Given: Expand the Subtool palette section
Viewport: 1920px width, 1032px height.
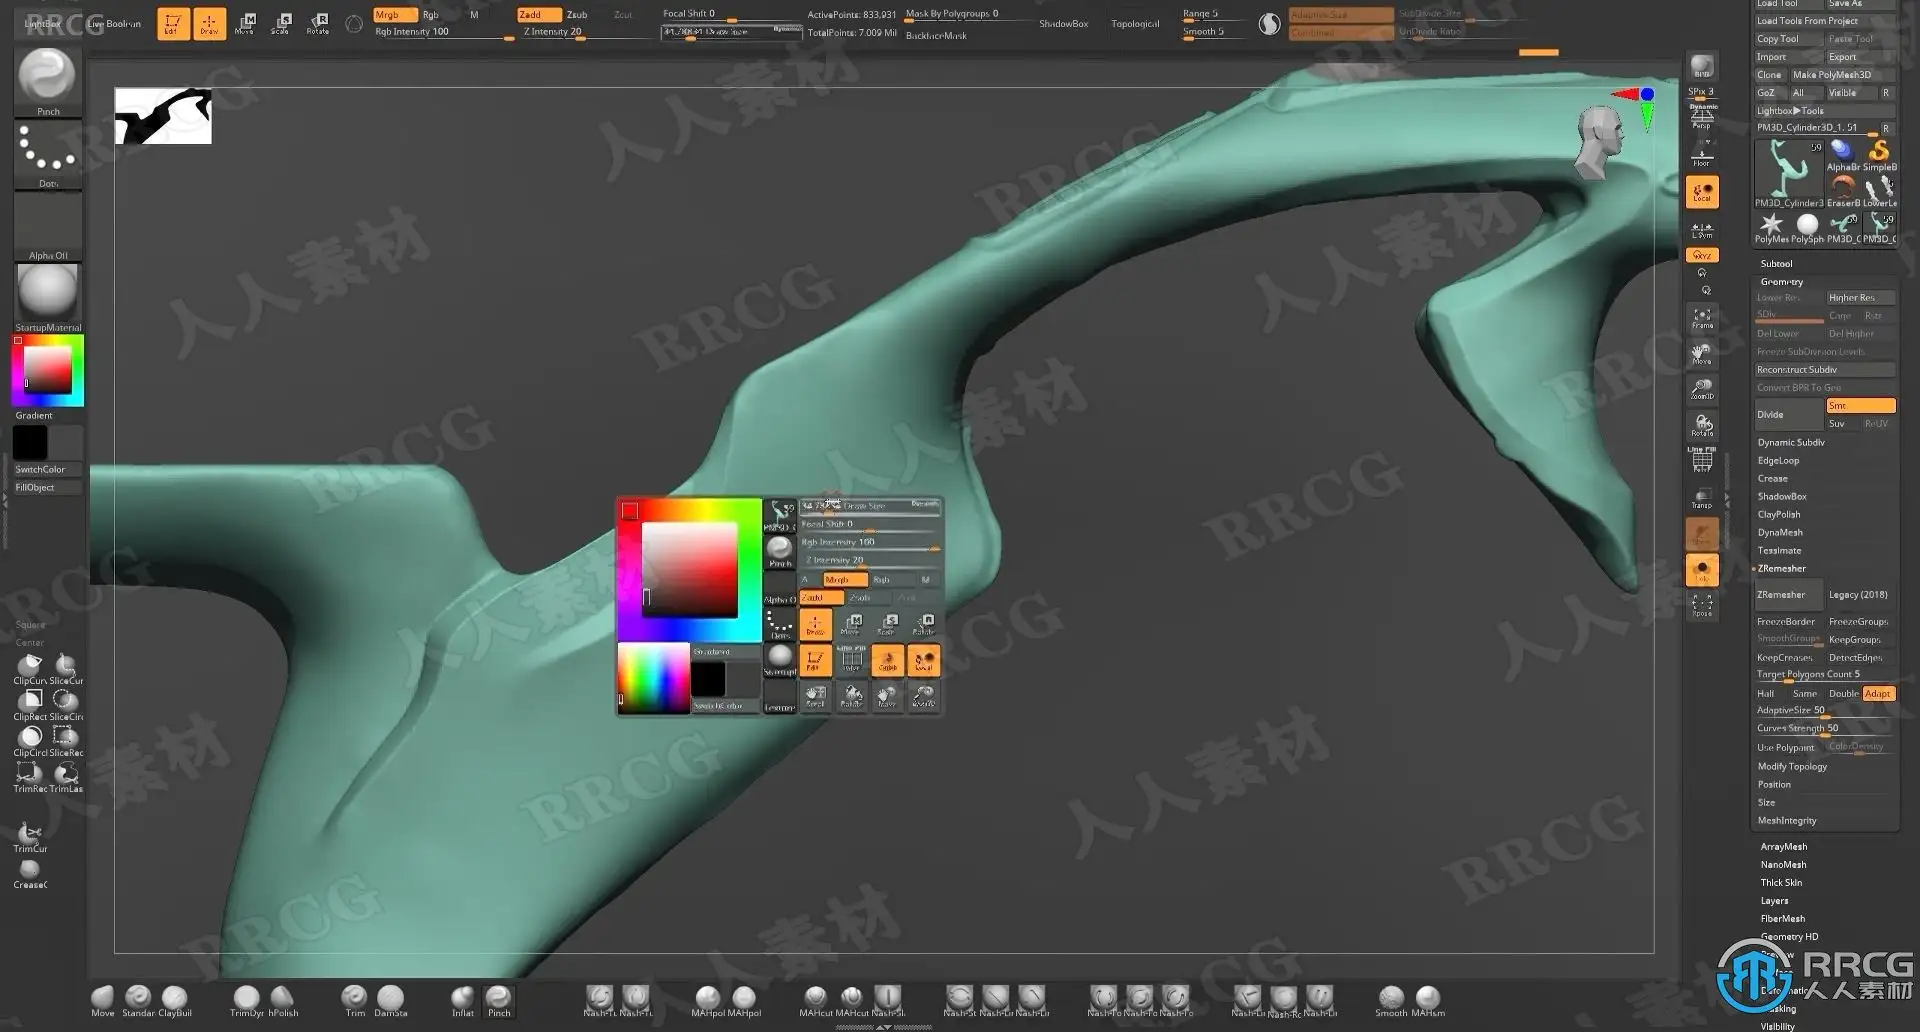Looking at the screenshot, I should [1776, 264].
